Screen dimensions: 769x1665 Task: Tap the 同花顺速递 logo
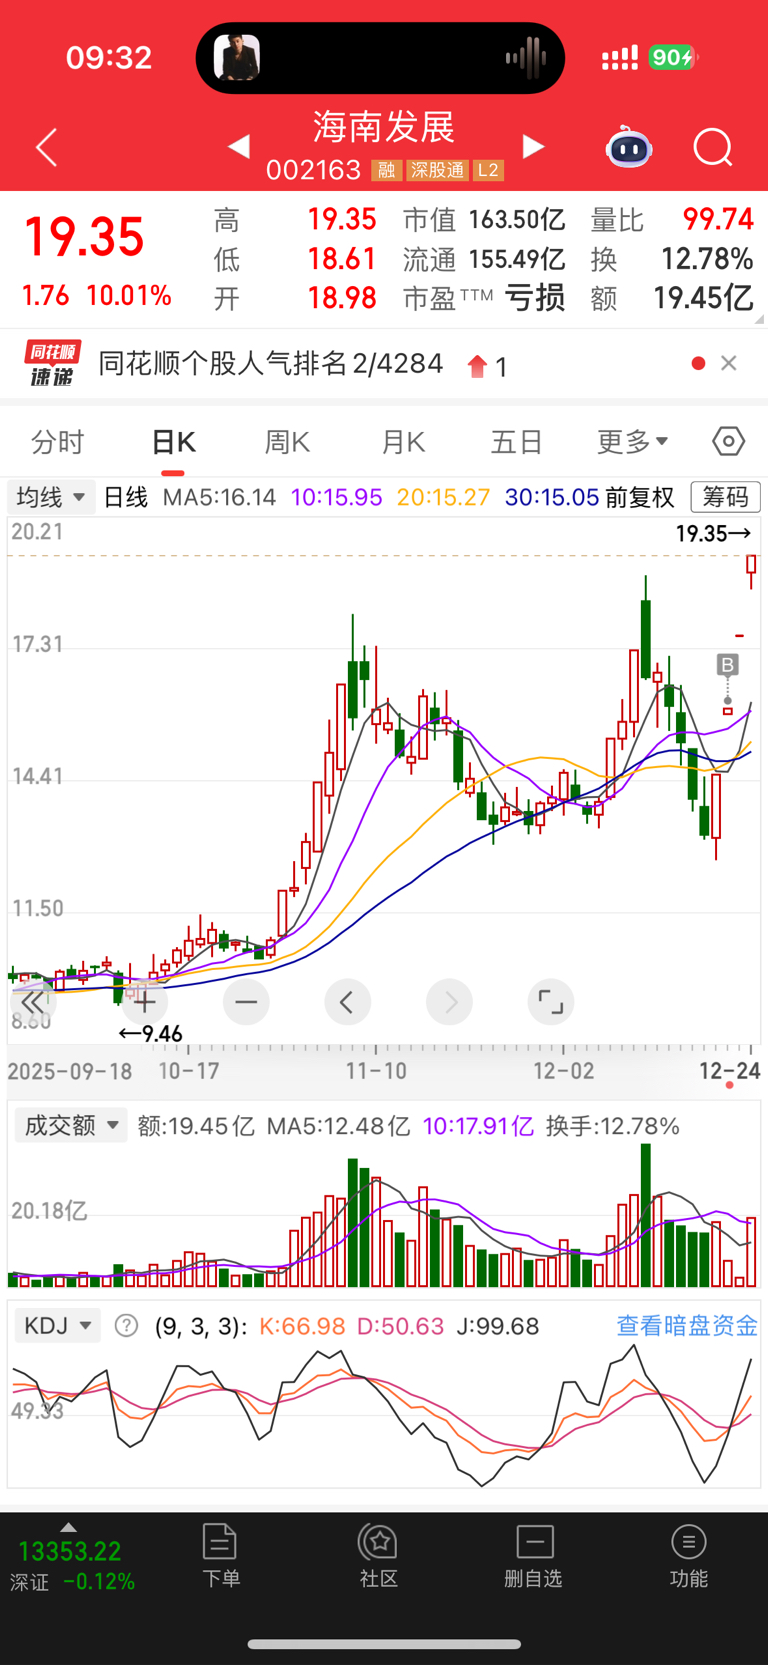click(x=52, y=364)
